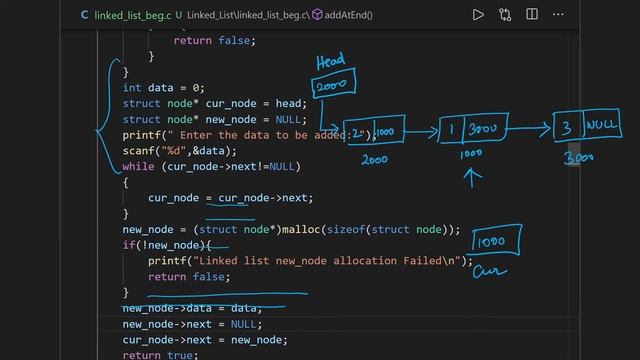Click the while (cur_node->next!=NULL) line
This screenshot has height=360, width=640.
pyautogui.click(x=211, y=167)
